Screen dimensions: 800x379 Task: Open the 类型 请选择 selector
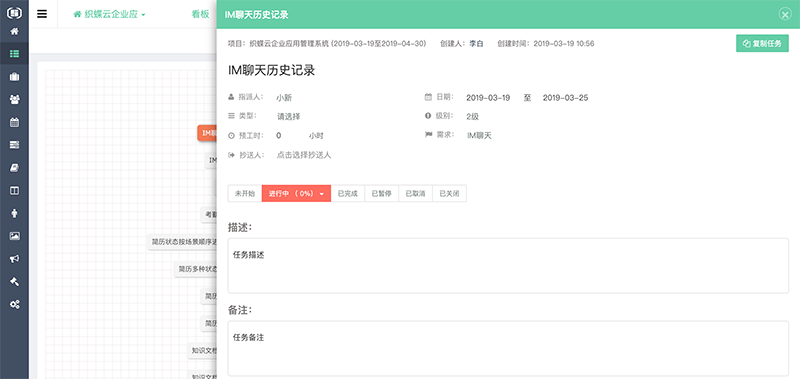pos(289,116)
